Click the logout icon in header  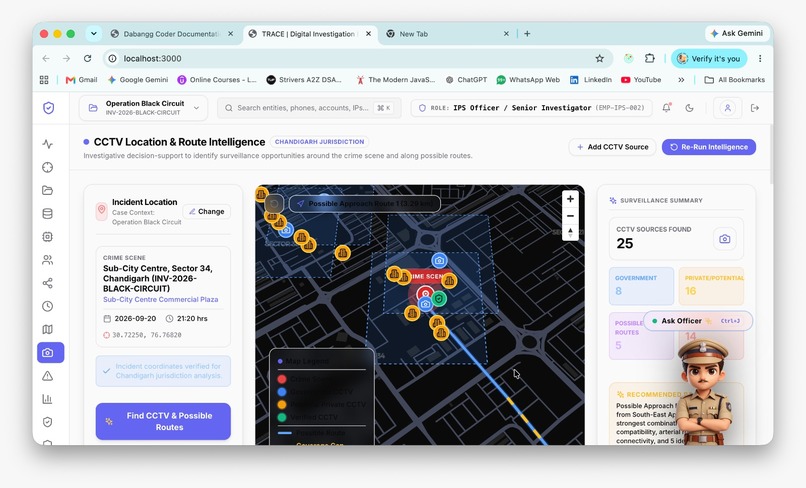(755, 108)
